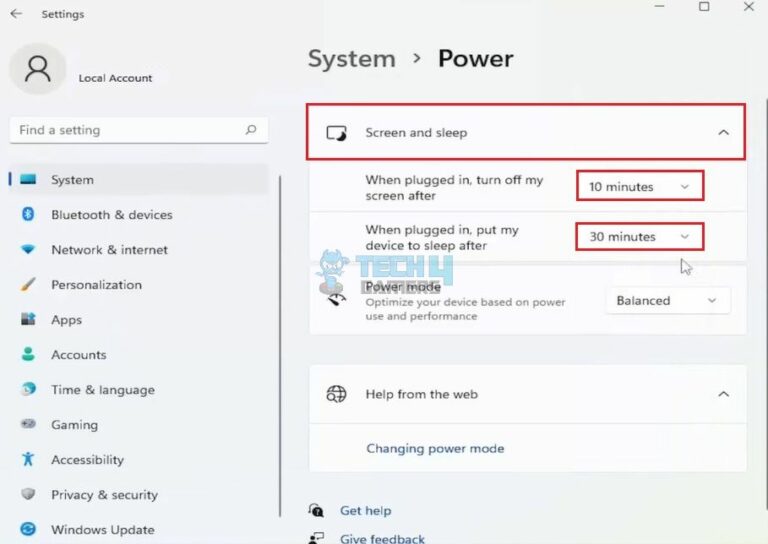The height and width of the screenshot is (544, 768).
Task: Collapse the Screen and sleep section
Action: point(723,132)
